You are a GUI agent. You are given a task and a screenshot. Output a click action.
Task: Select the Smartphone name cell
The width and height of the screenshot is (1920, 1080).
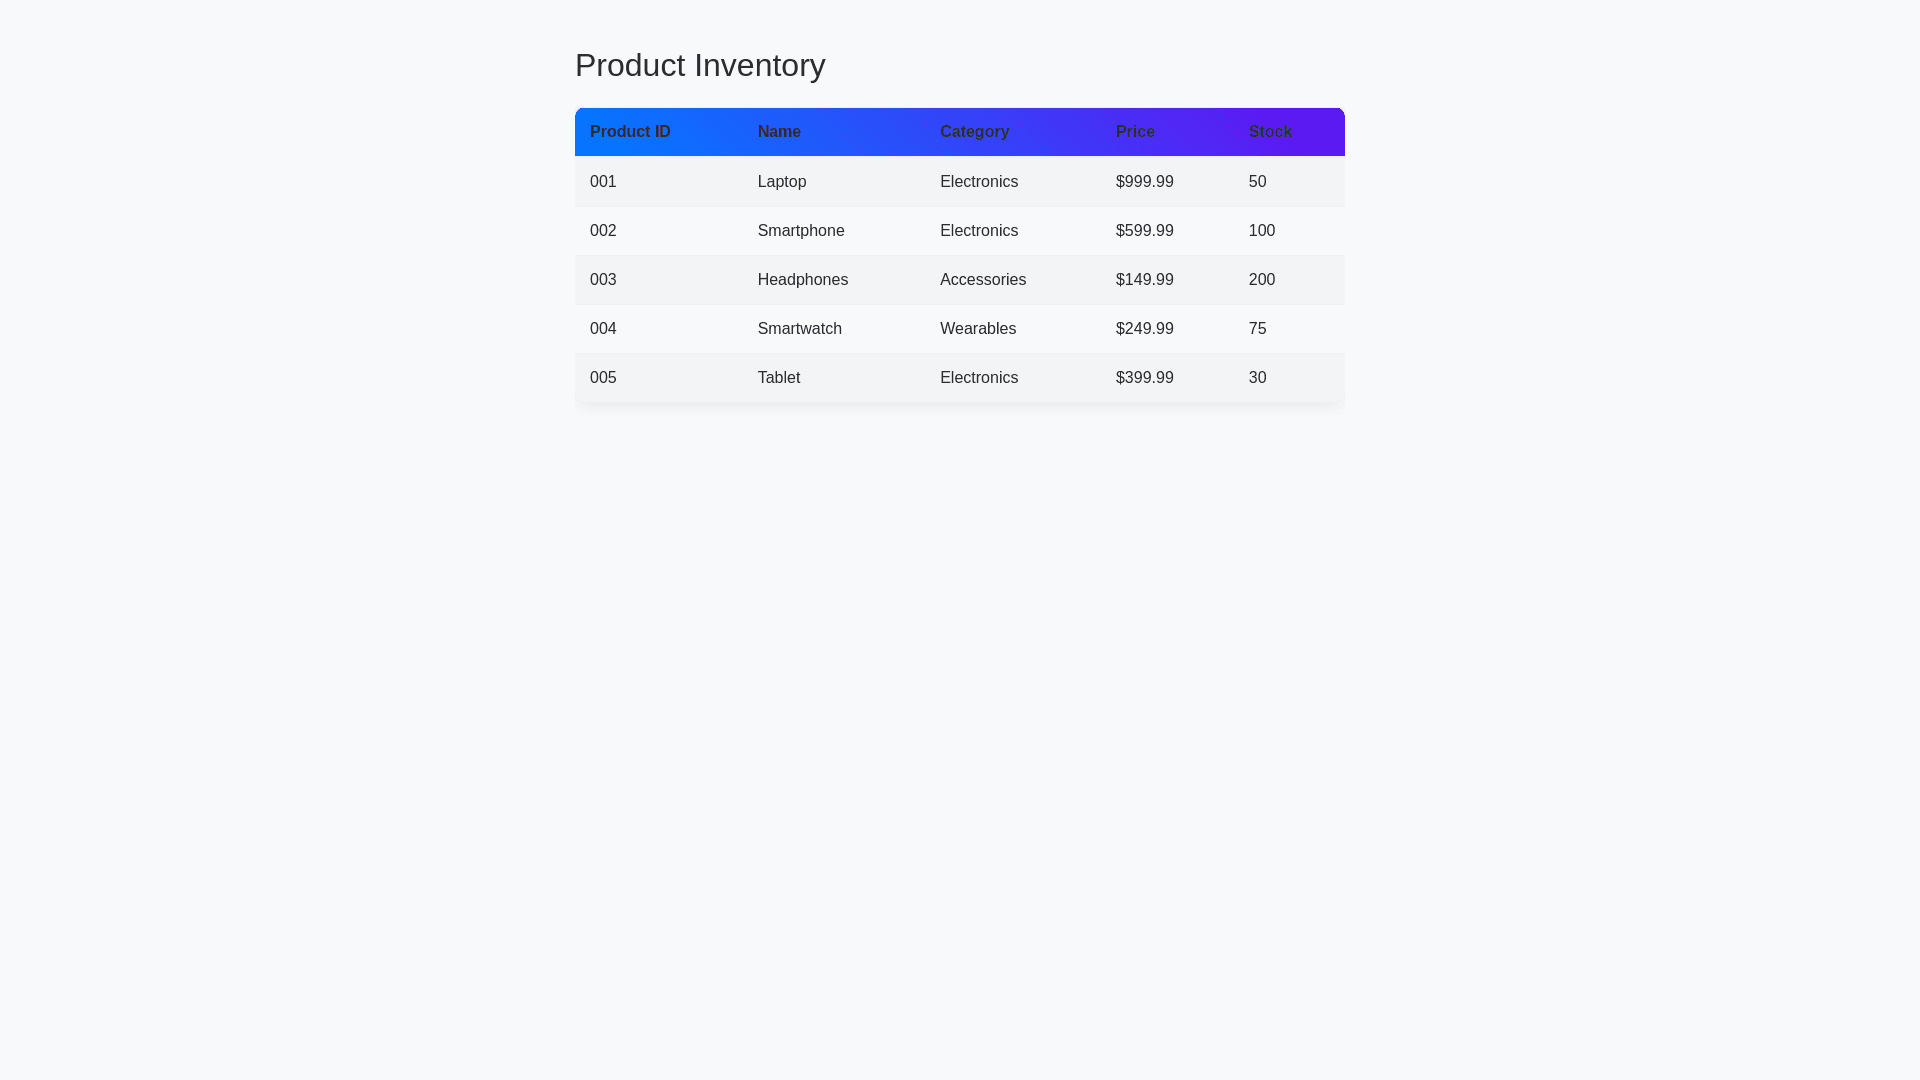tap(801, 231)
